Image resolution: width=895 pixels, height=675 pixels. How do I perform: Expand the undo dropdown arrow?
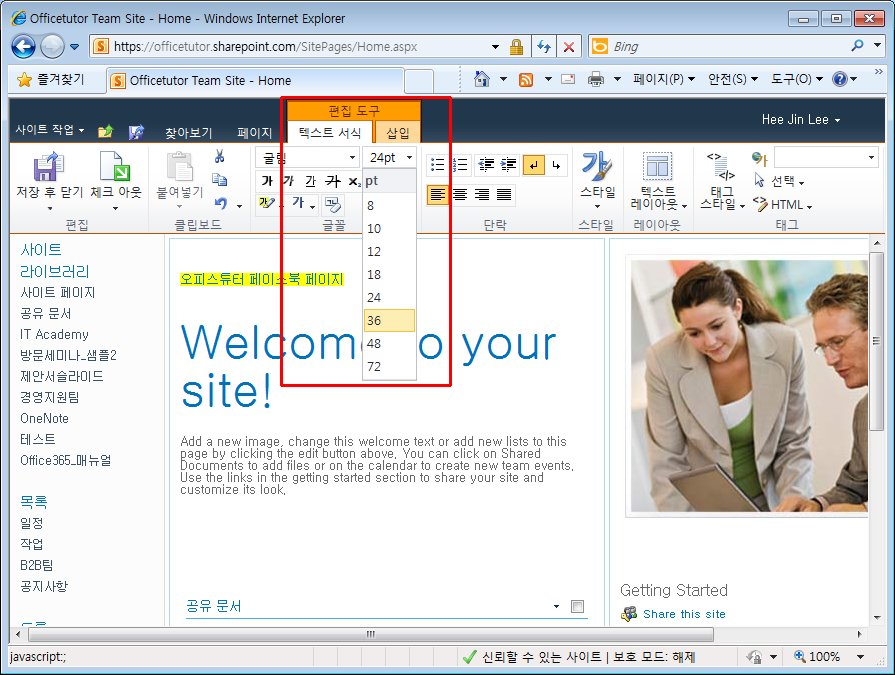click(x=239, y=206)
